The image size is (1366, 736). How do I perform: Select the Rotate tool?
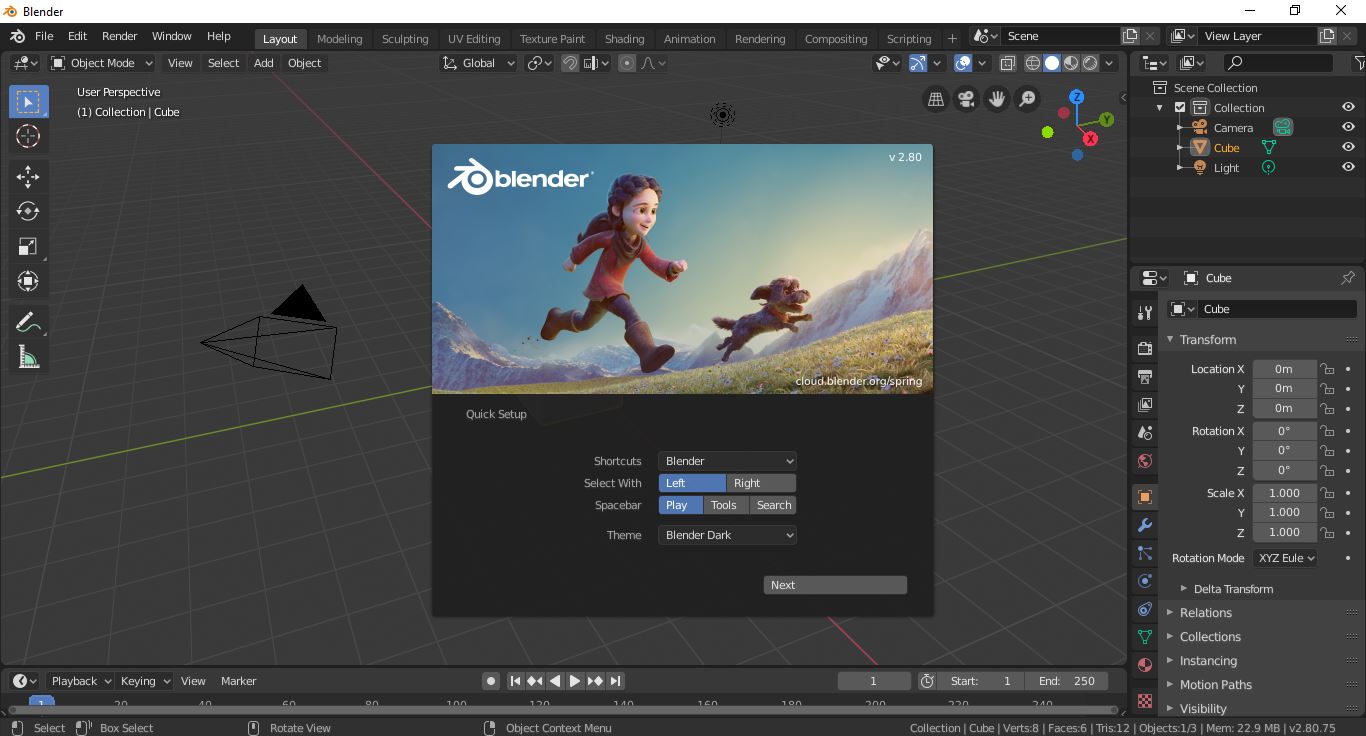pyautogui.click(x=28, y=211)
